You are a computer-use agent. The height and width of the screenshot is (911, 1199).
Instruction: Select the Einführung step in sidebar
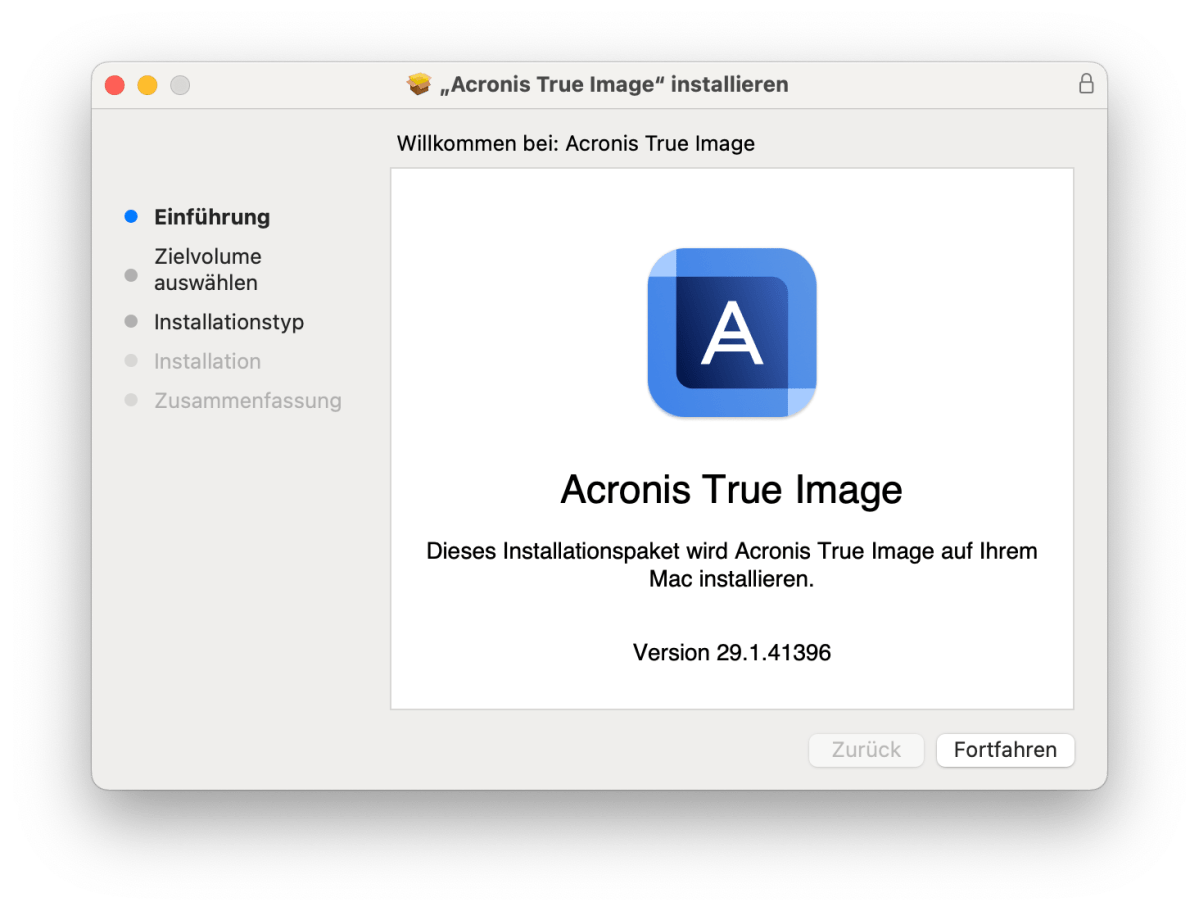click(x=212, y=217)
